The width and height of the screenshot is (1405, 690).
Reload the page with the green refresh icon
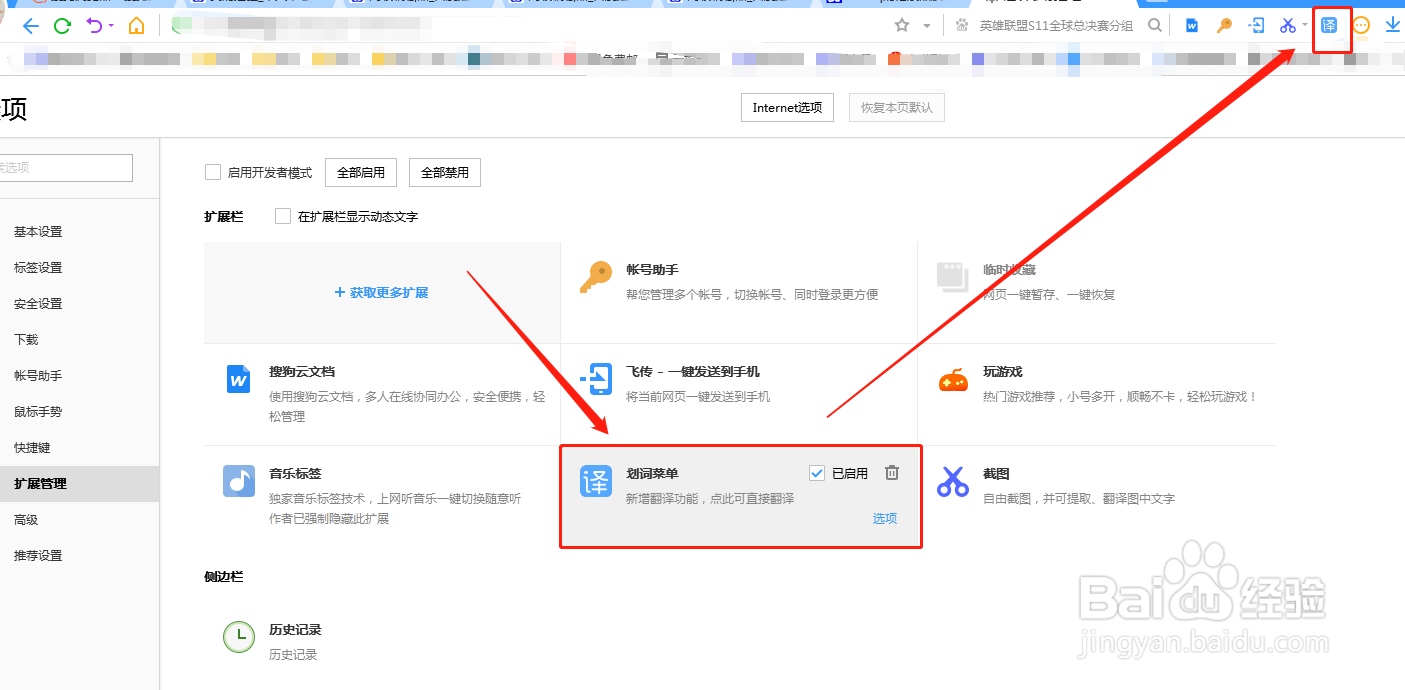[x=62, y=26]
